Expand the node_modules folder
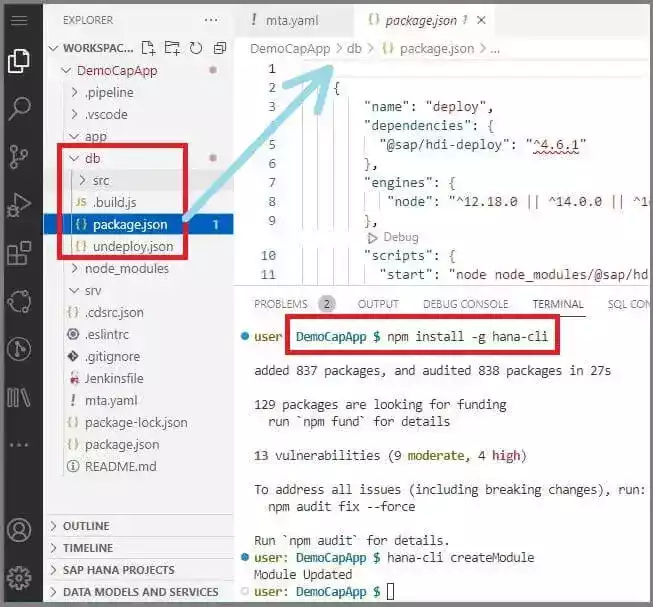The image size is (653, 607). (75, 269)
